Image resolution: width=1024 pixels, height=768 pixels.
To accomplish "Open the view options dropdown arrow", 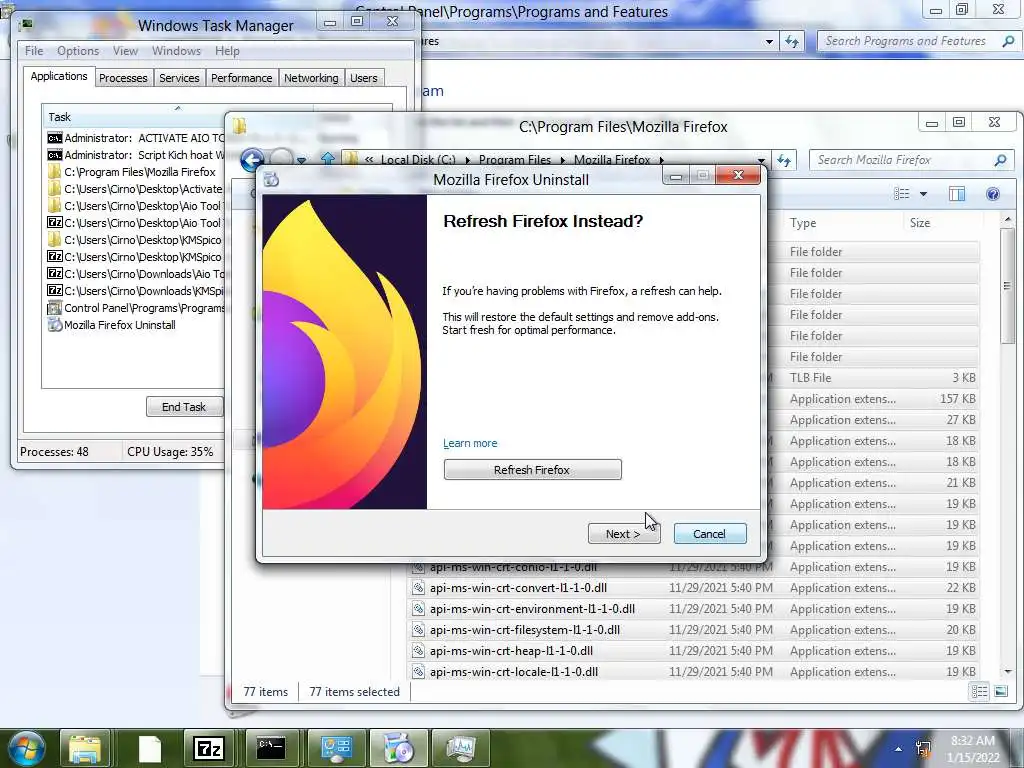I will pyautogui.click(x=923, y=194).
